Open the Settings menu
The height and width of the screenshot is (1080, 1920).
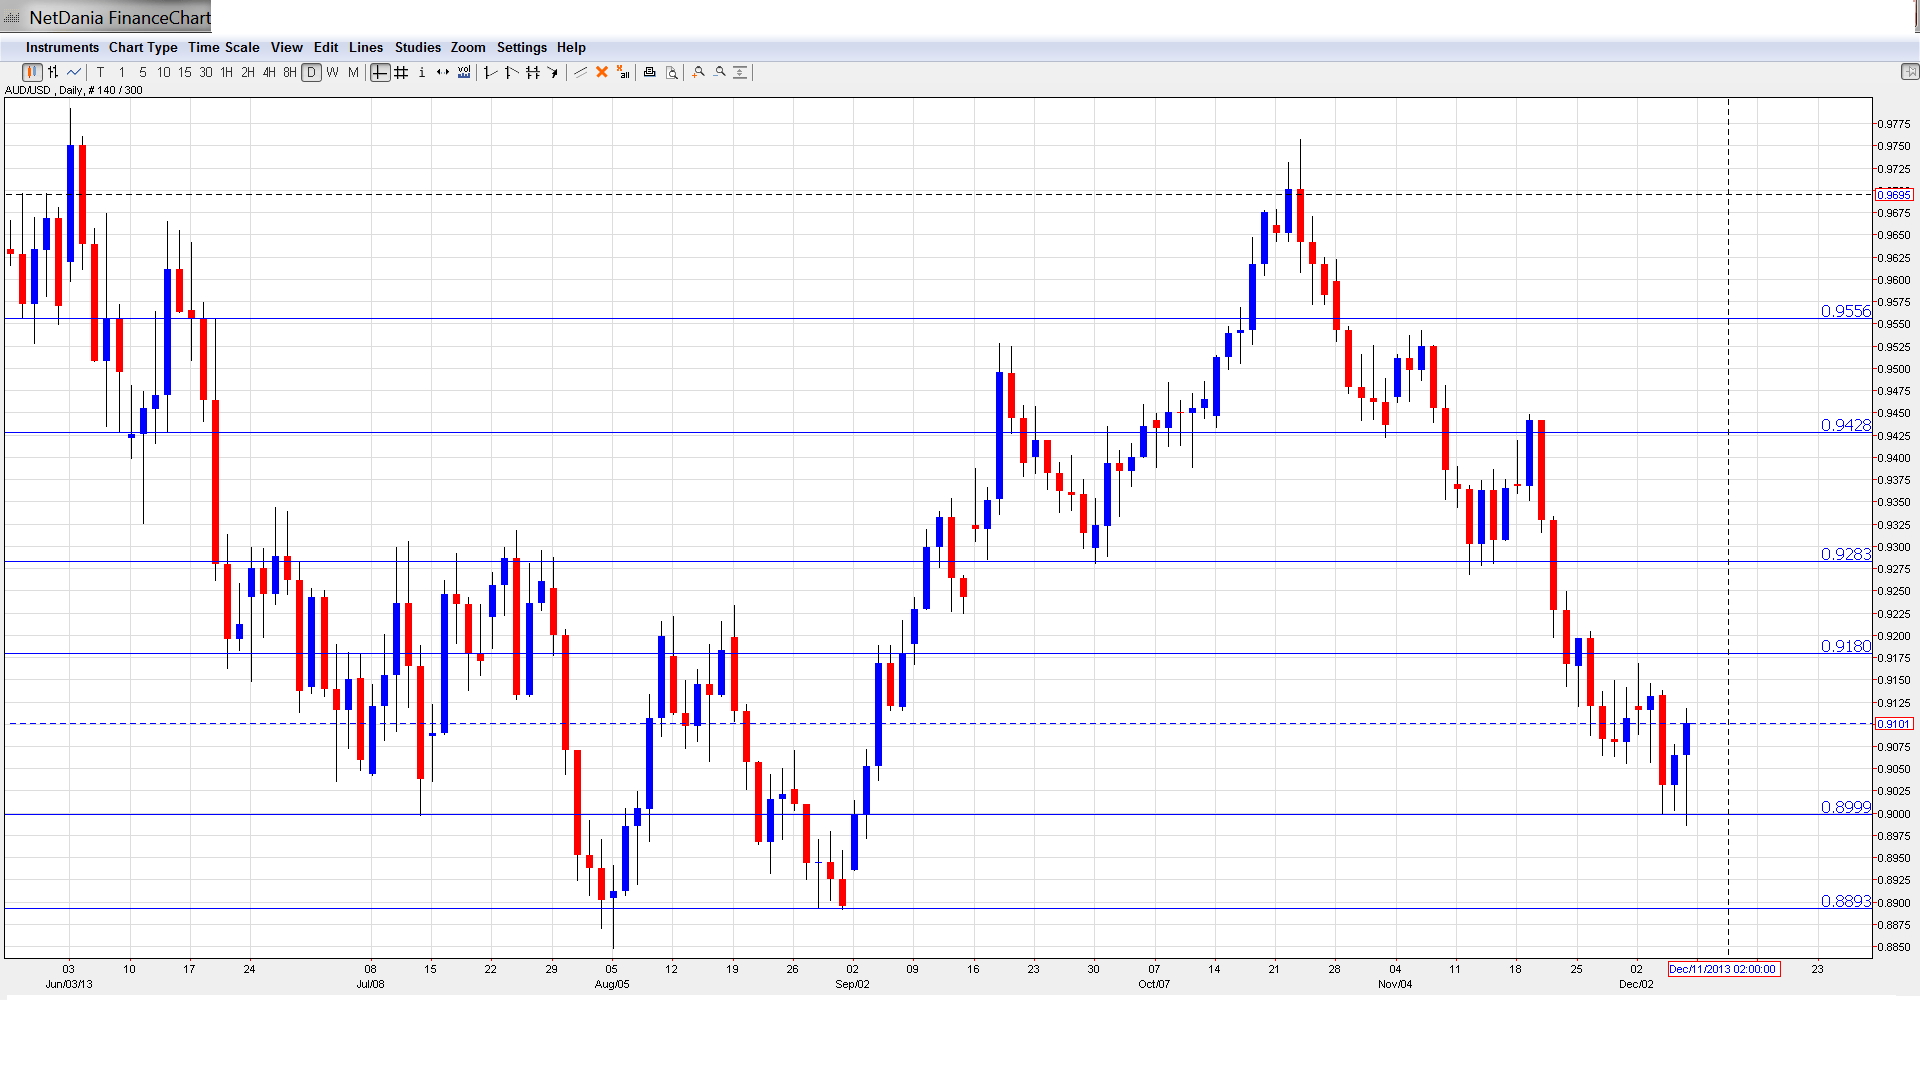pyautogui.click(x=521, y=47)
